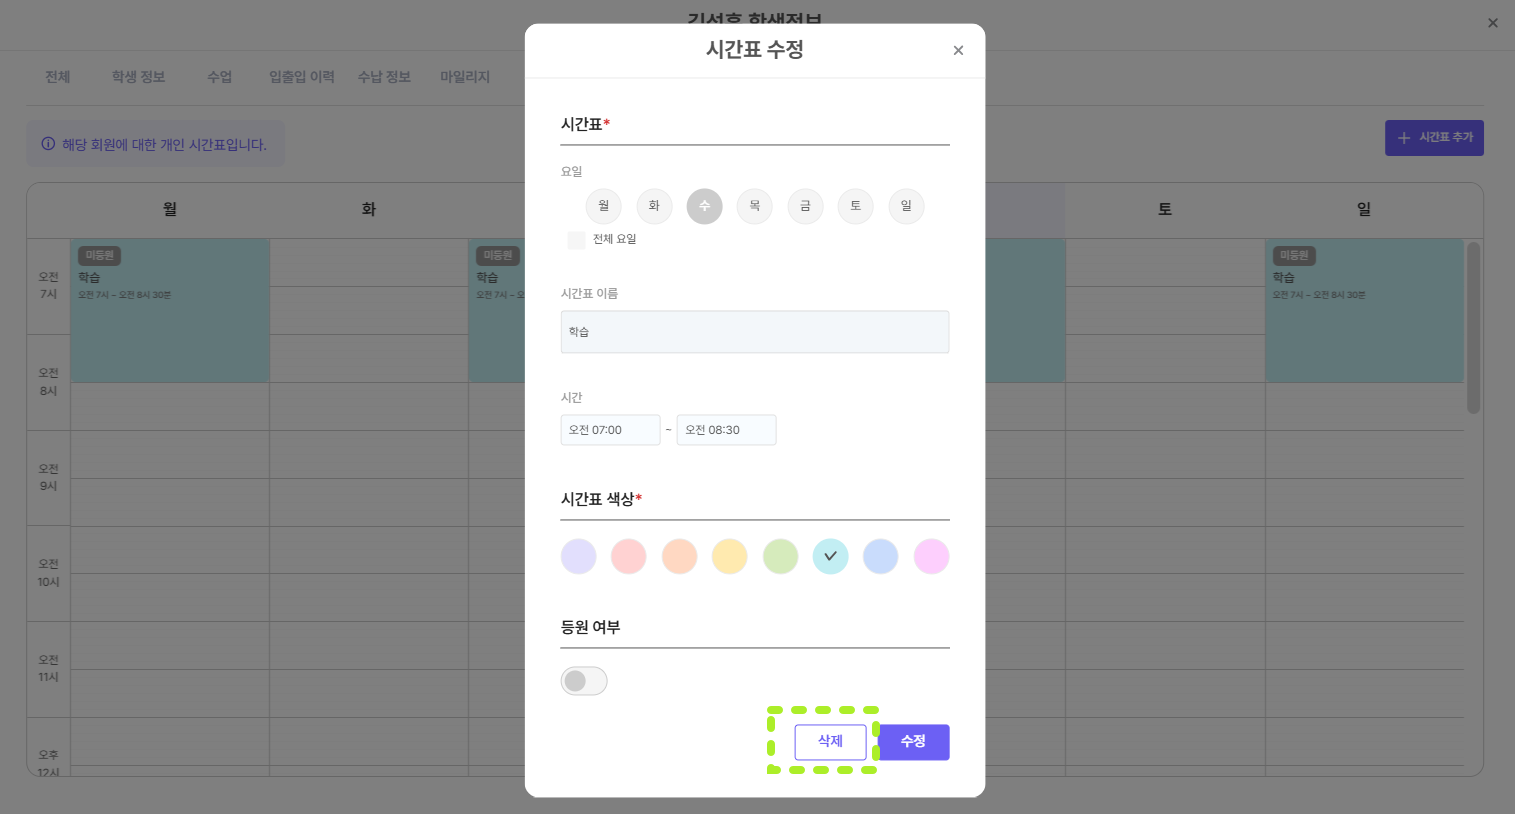Screen dimensions: 1515x814
Task: Select the 일 day circle
Action: [x=906, y=206]
